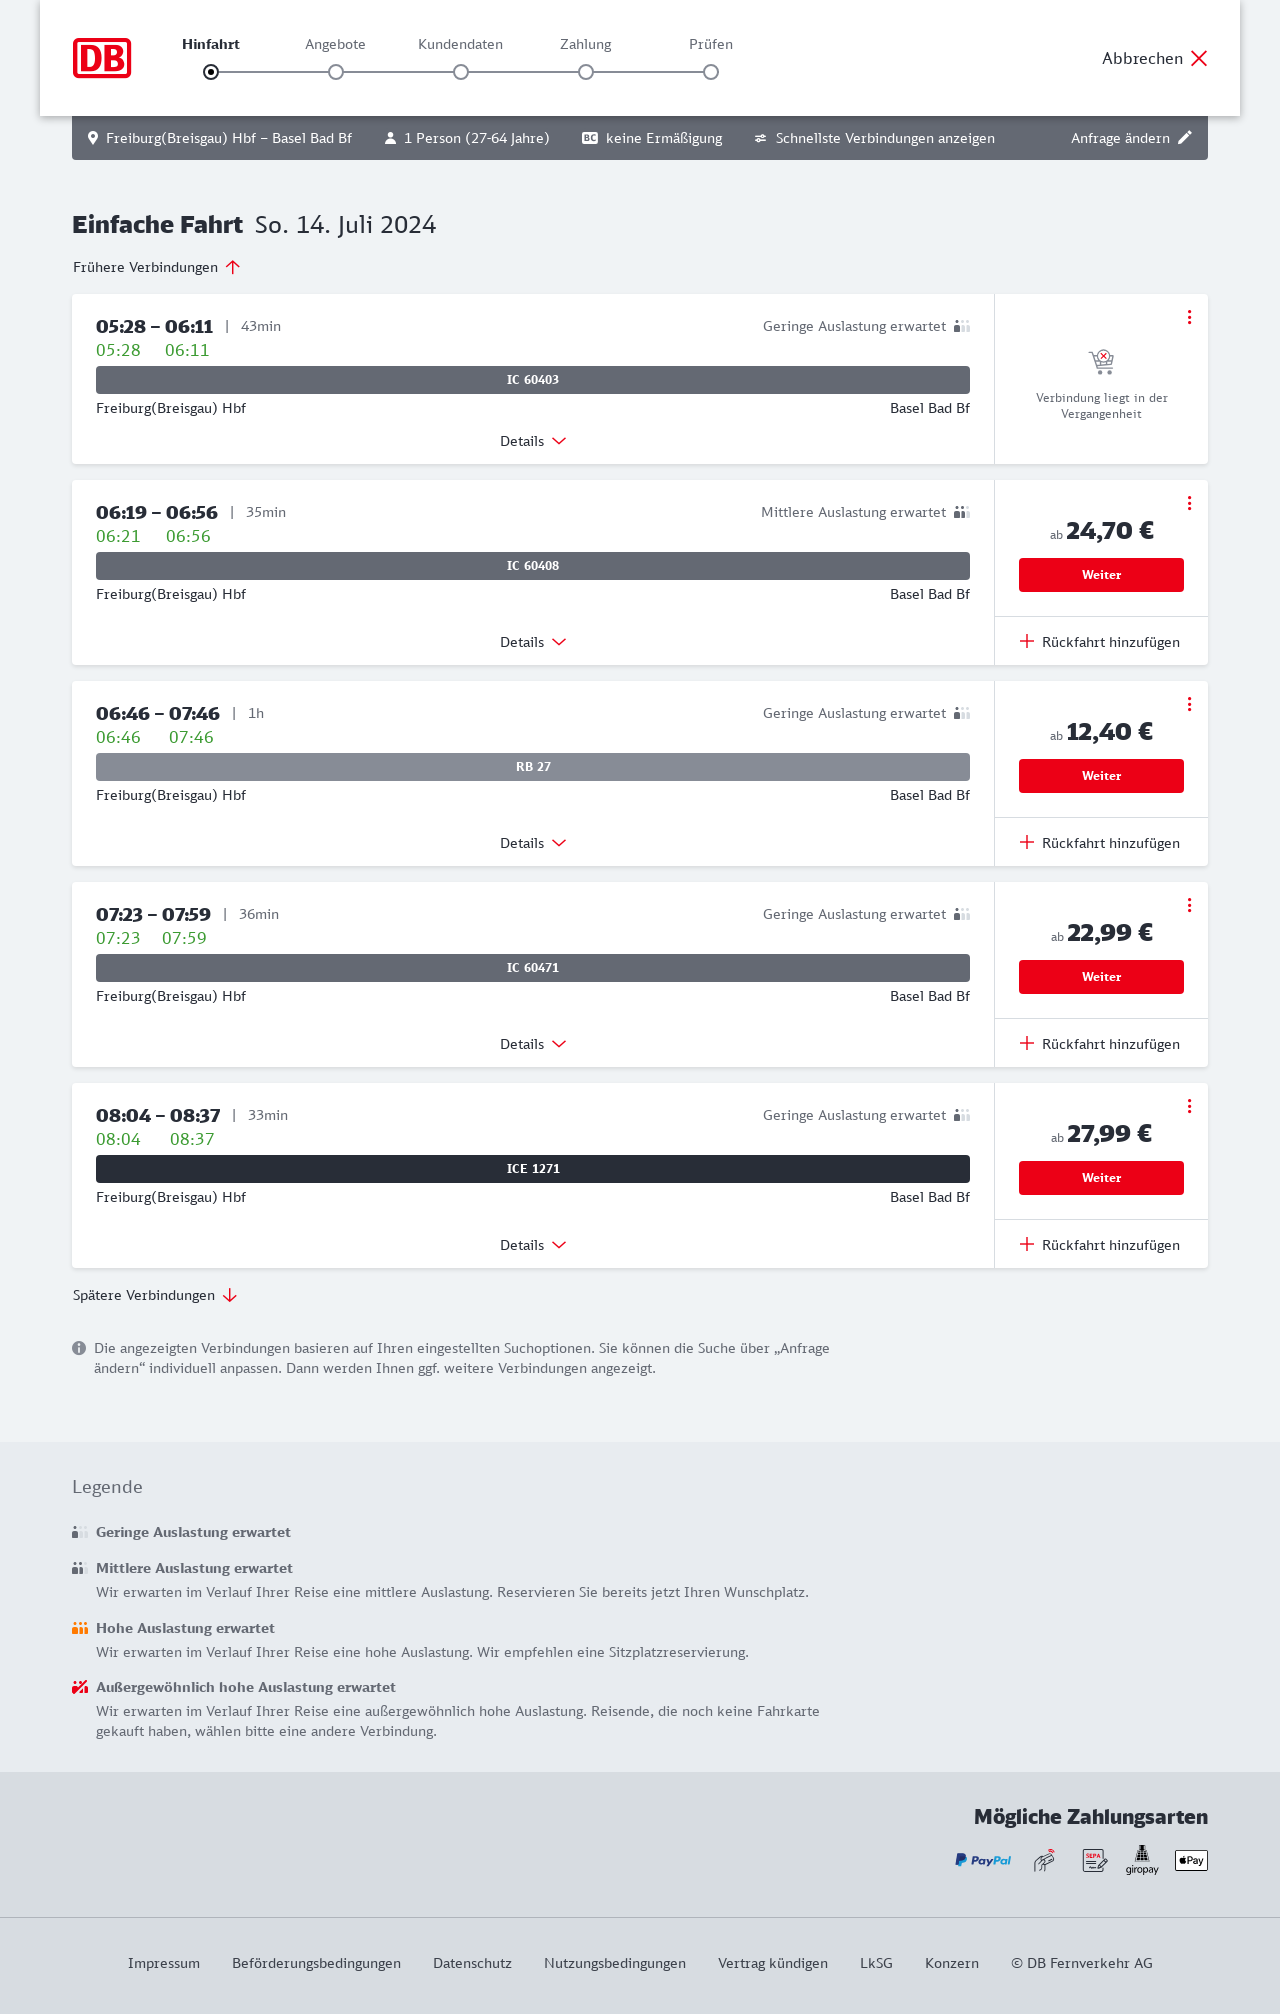Screen dimensions: 1280x2014
Task: Select the Angebote step circle
Action: (x=336, y=72)
